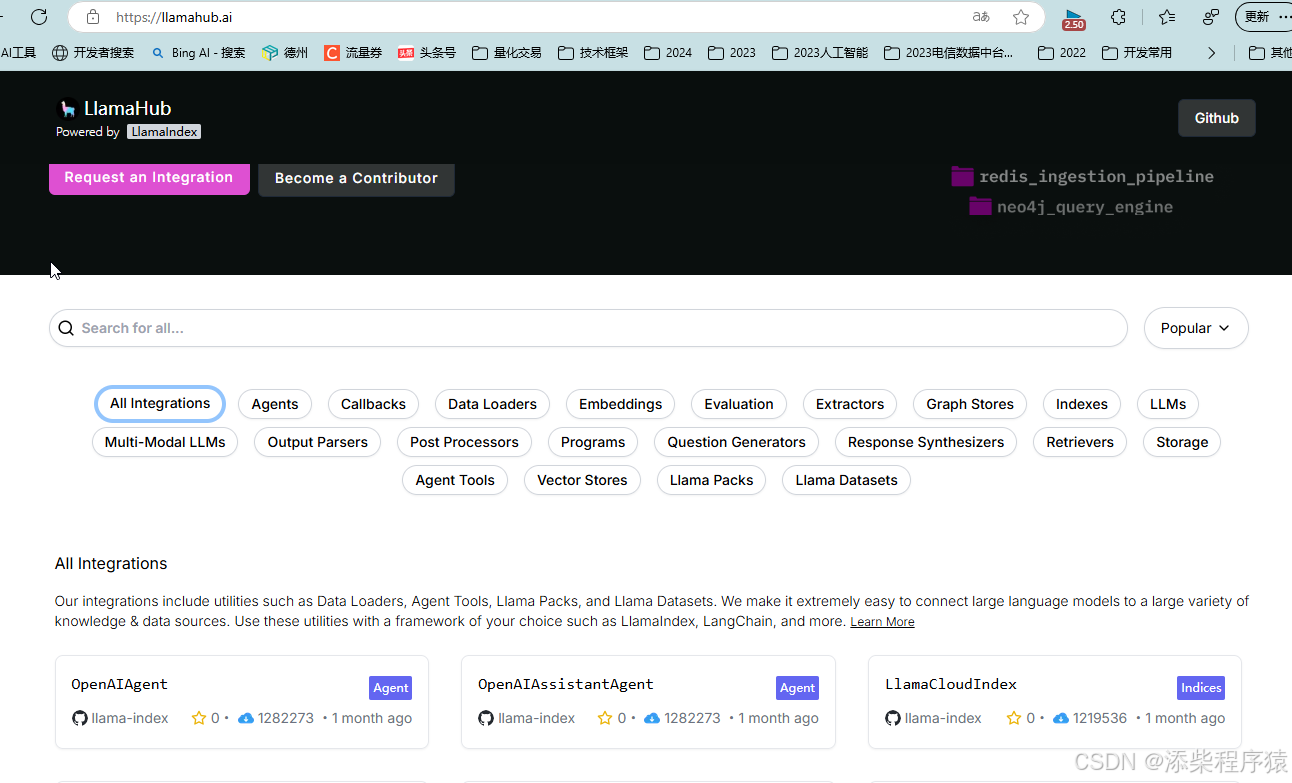Open the 2024 bookmark folder

(668, 53)
